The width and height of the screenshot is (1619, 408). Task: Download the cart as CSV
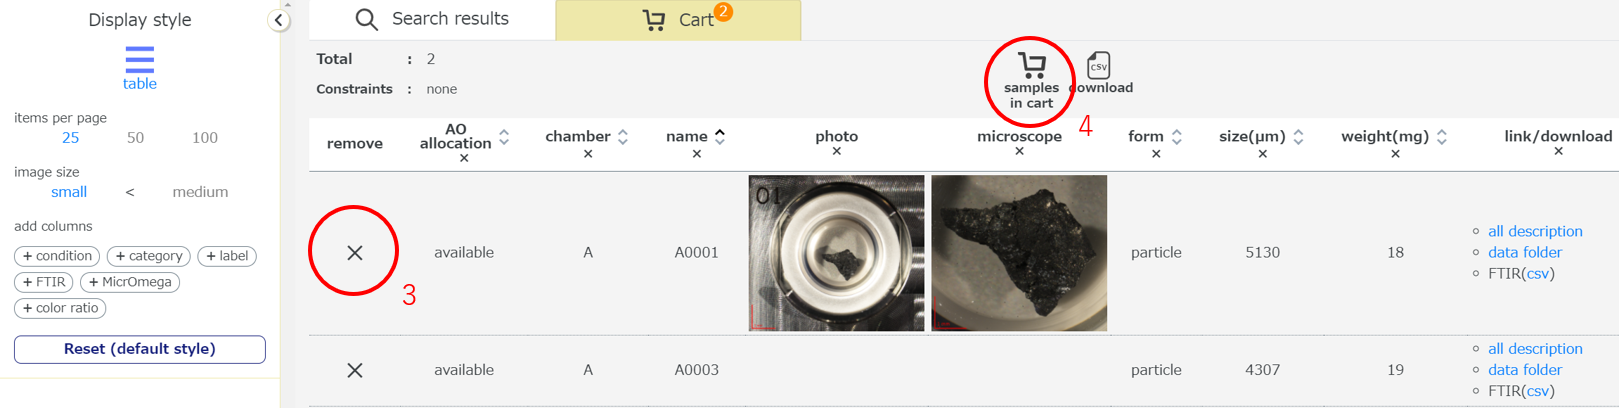1098,67
